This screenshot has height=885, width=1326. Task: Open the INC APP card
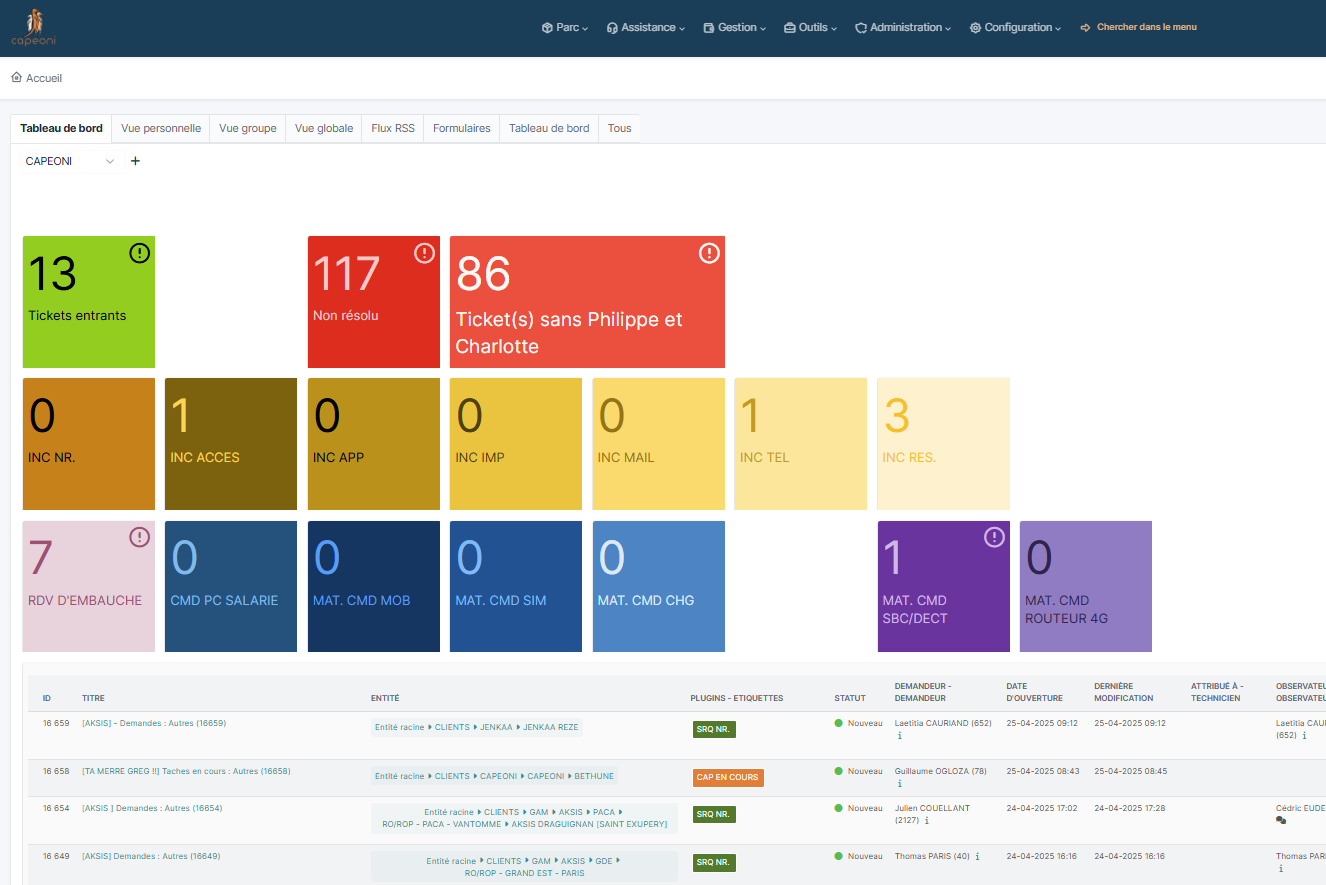click(374, 444)
